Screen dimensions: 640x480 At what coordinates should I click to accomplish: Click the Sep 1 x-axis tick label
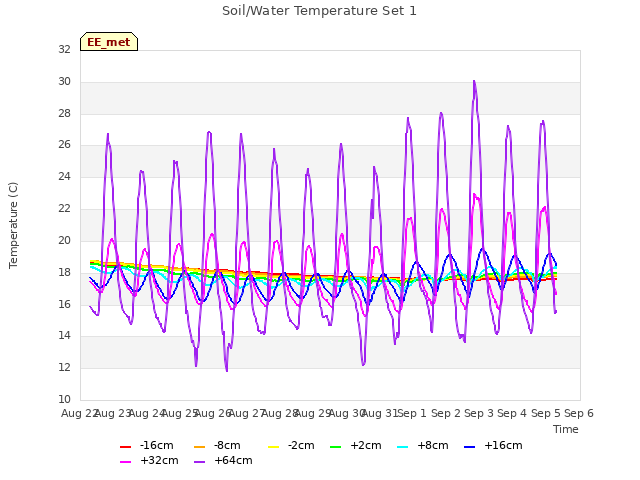click(412, 413)
